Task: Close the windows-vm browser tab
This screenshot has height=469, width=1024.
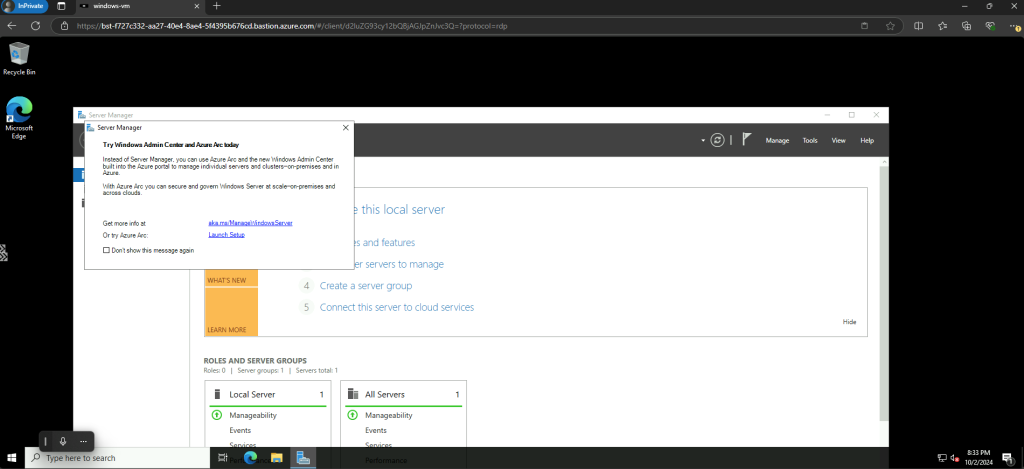Action: 197,6
